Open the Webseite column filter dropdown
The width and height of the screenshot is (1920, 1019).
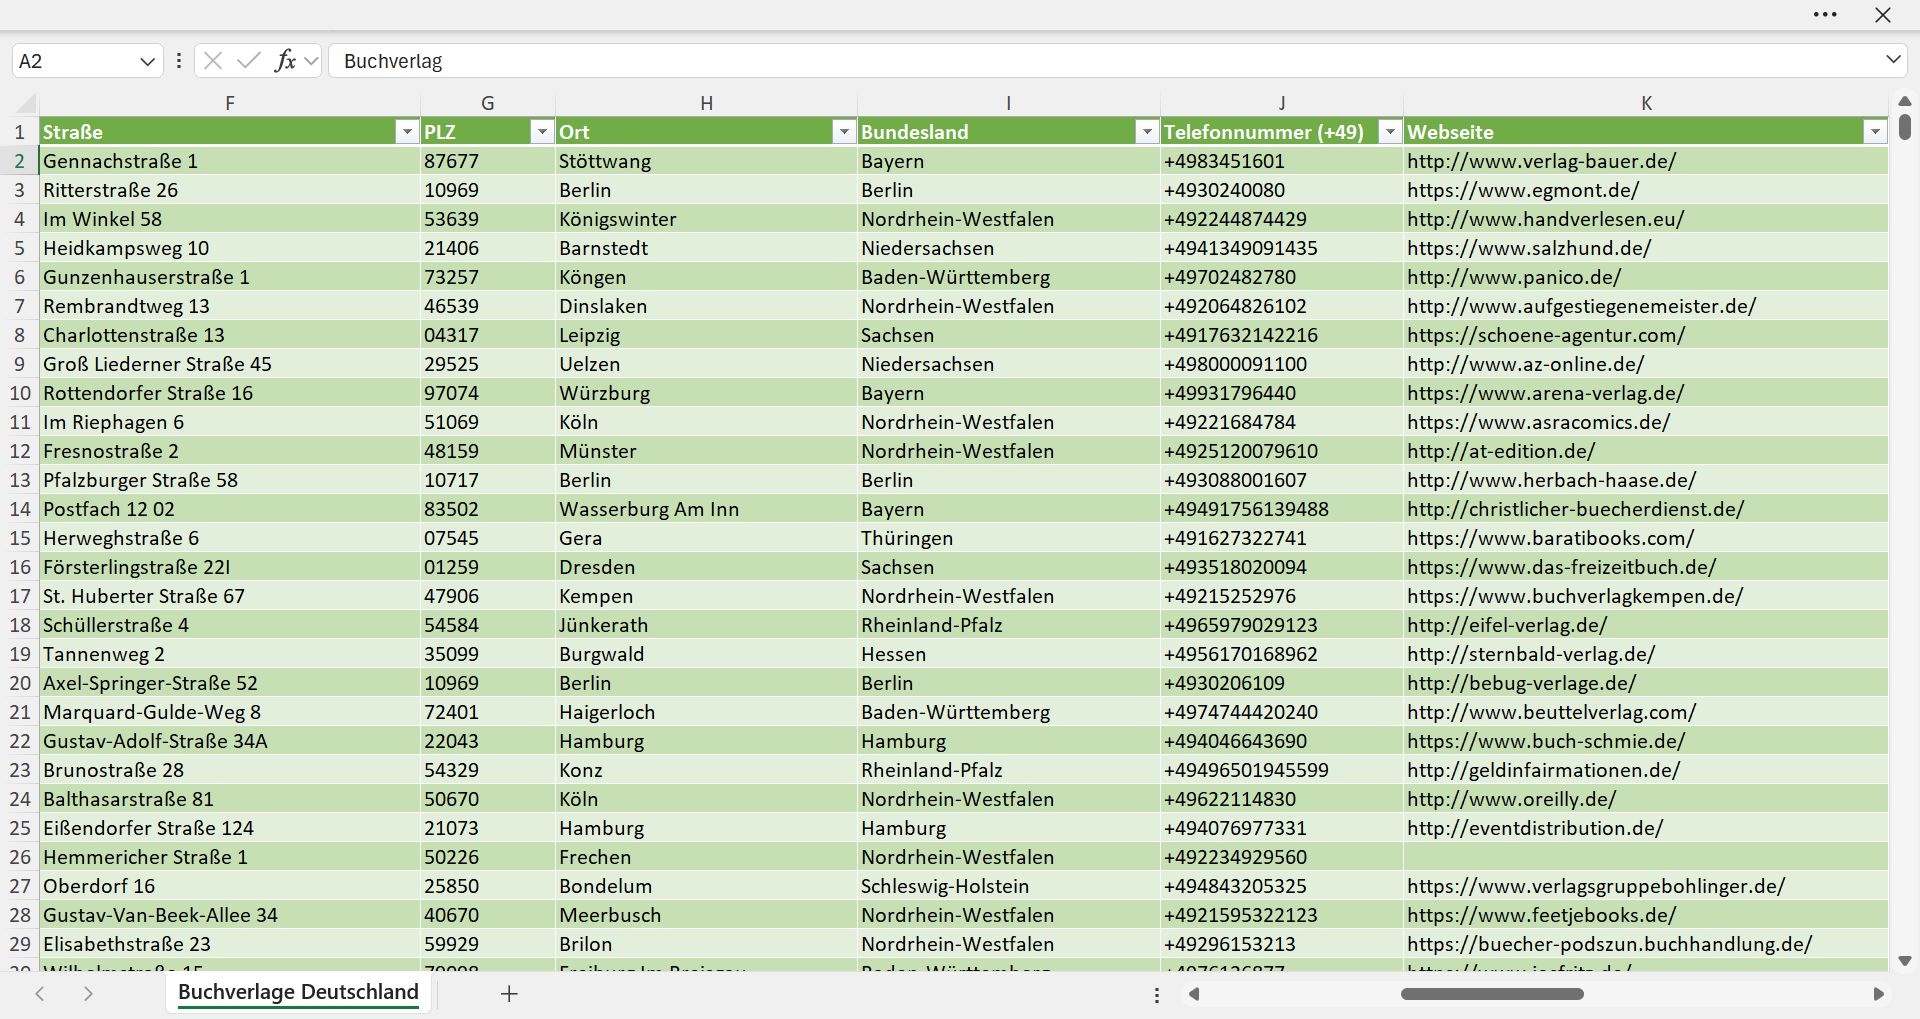pos(1875,132)
